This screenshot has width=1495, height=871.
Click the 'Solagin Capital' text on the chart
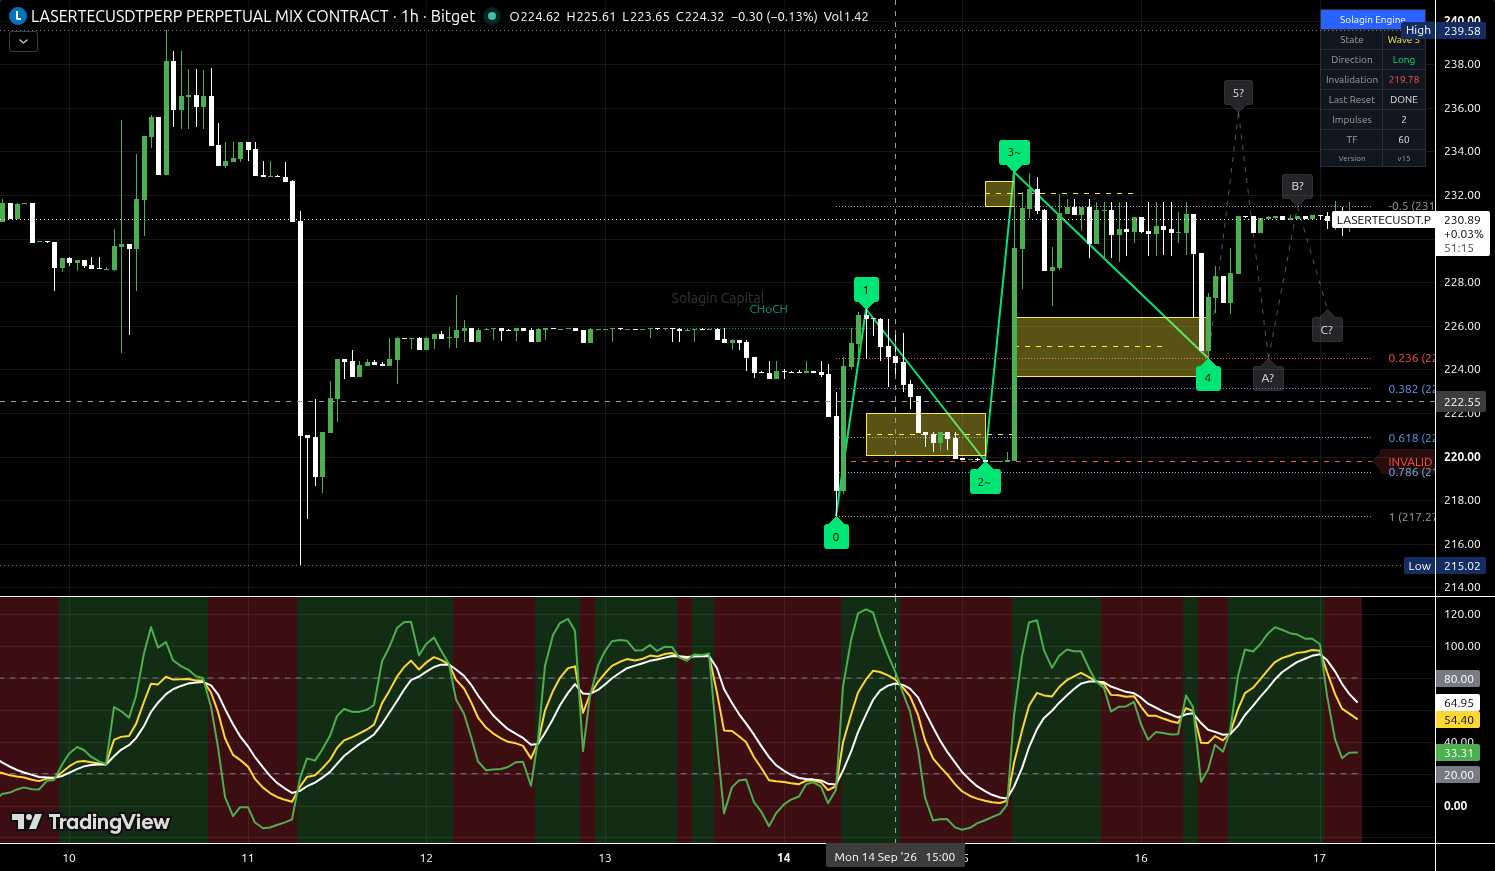coord(717,298)
